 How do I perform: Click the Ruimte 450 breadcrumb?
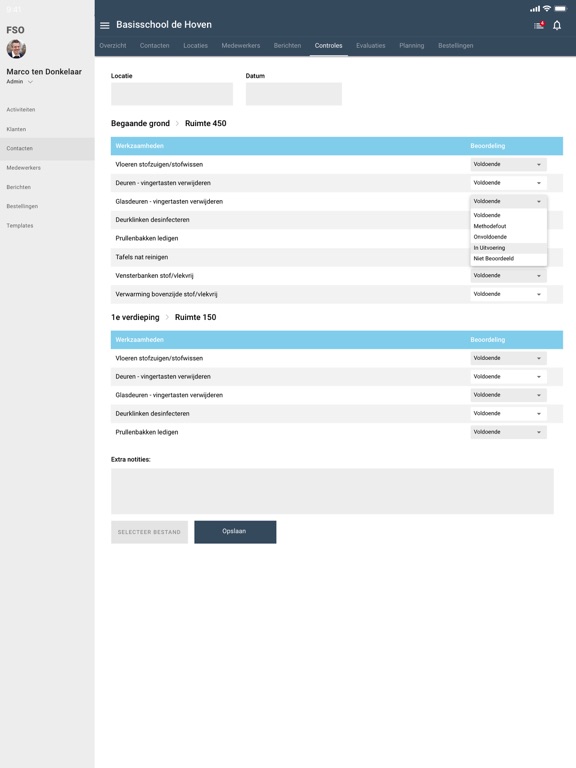tap(206, 123)
